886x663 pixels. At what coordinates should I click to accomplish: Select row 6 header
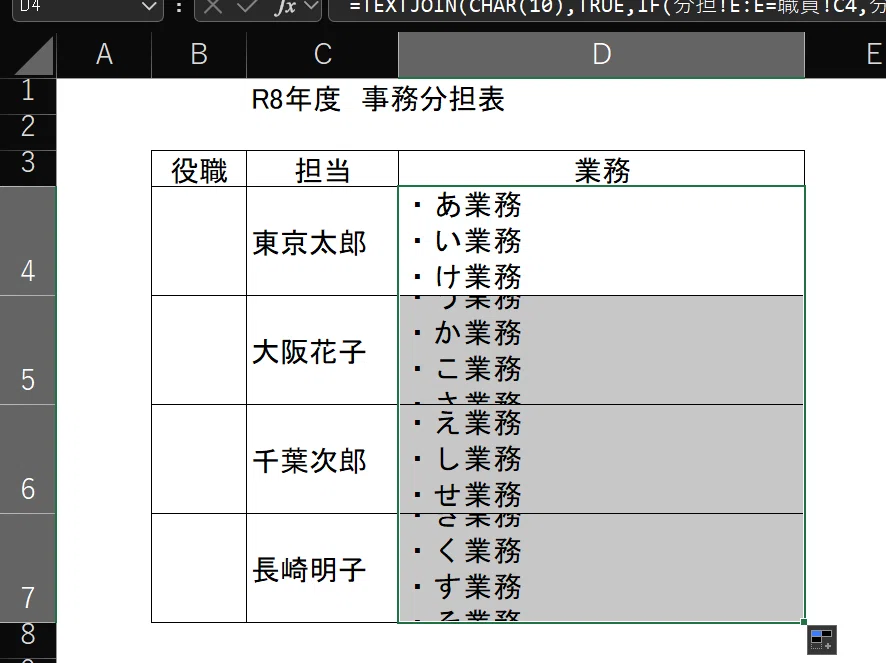28,459
